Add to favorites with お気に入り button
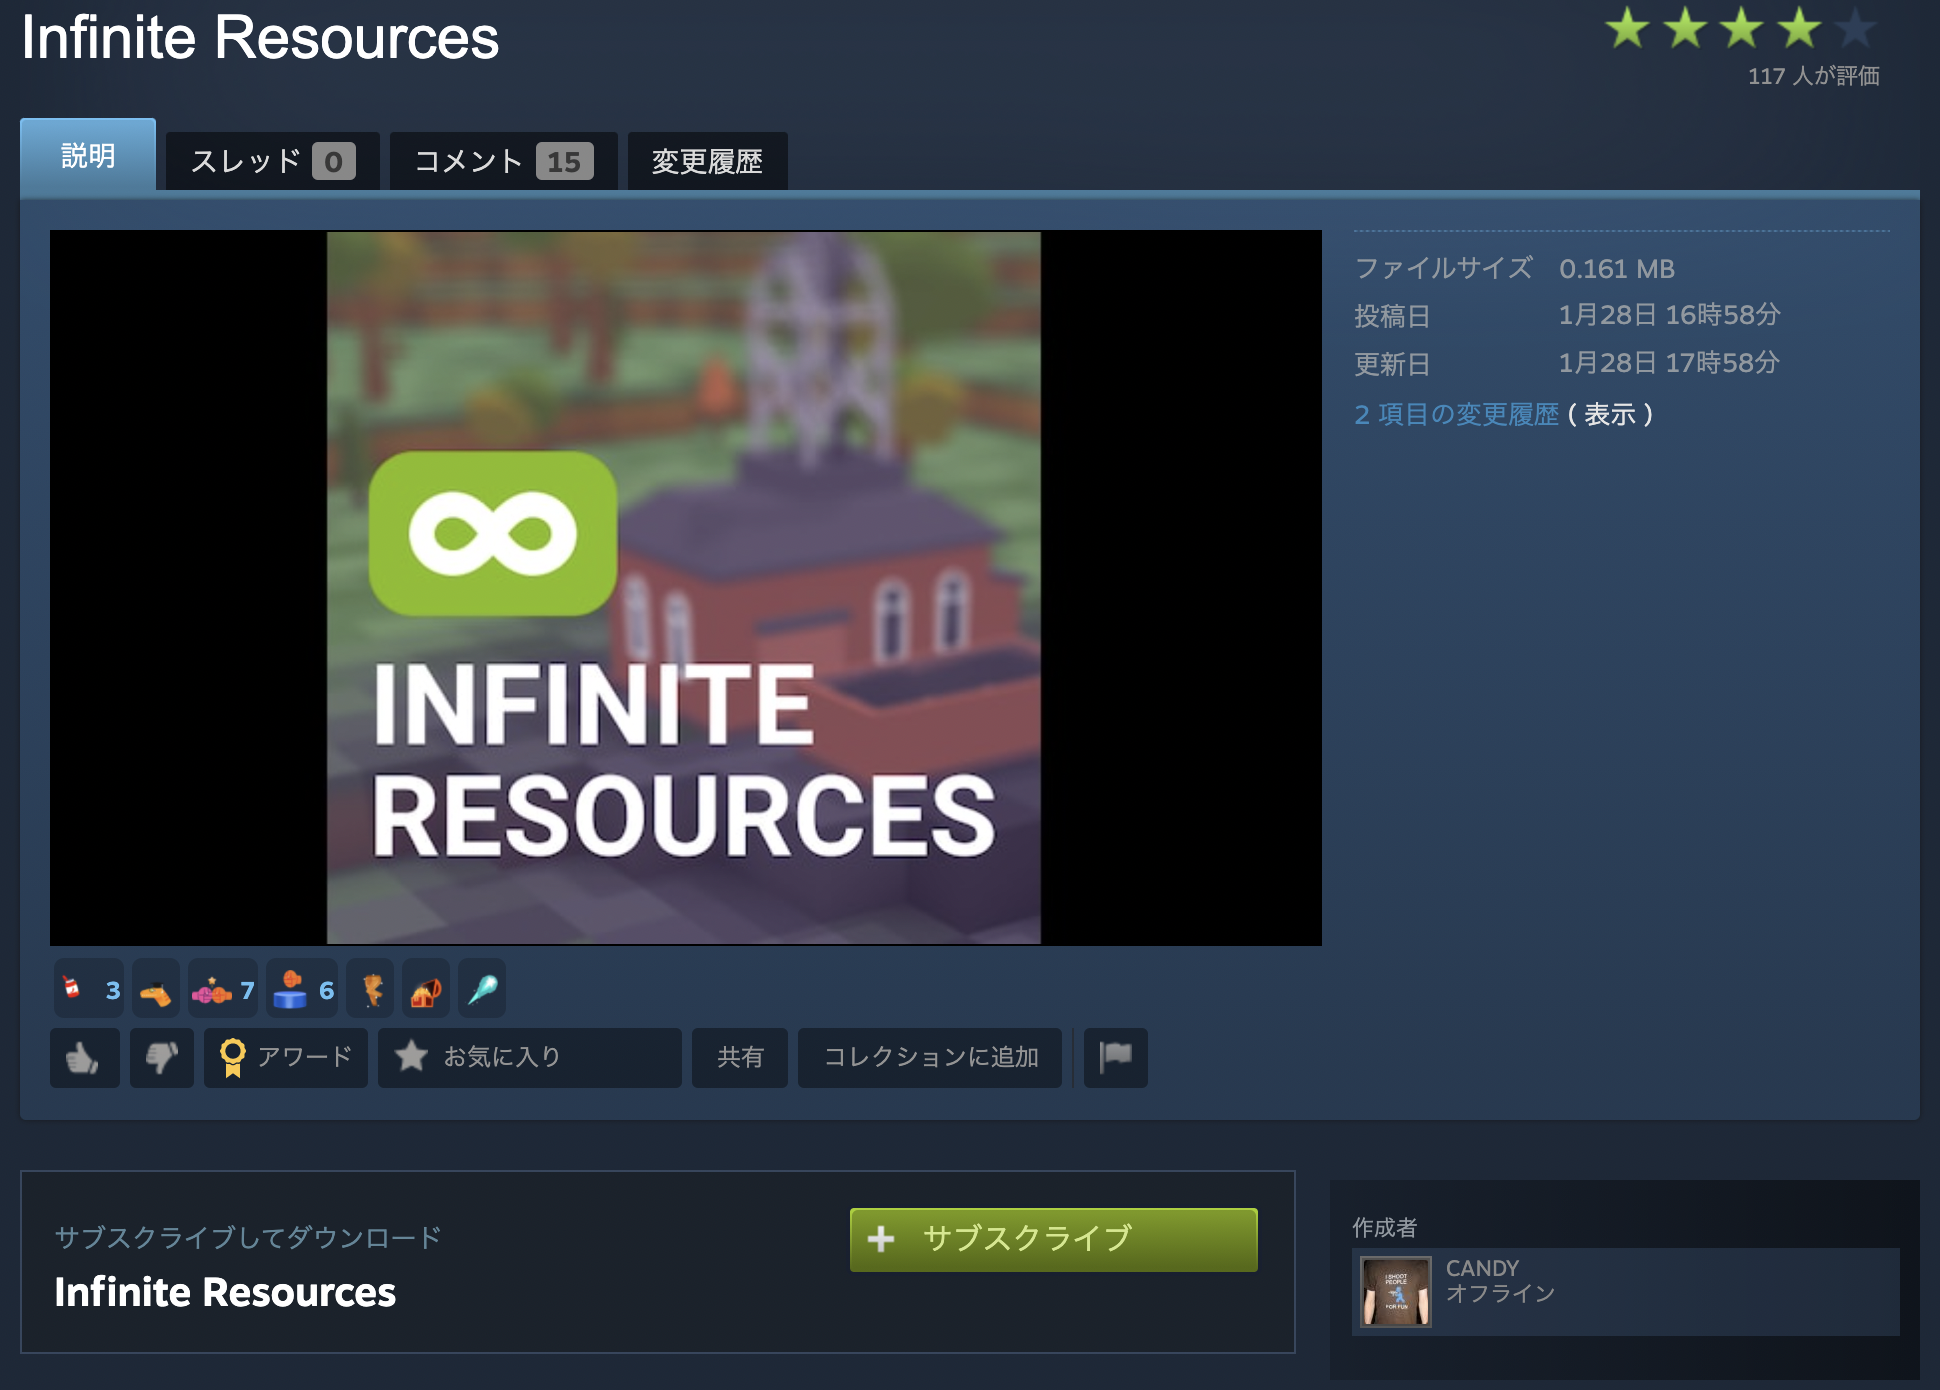Screen dimensions: 1940x1390 (x=529, y=1057)
